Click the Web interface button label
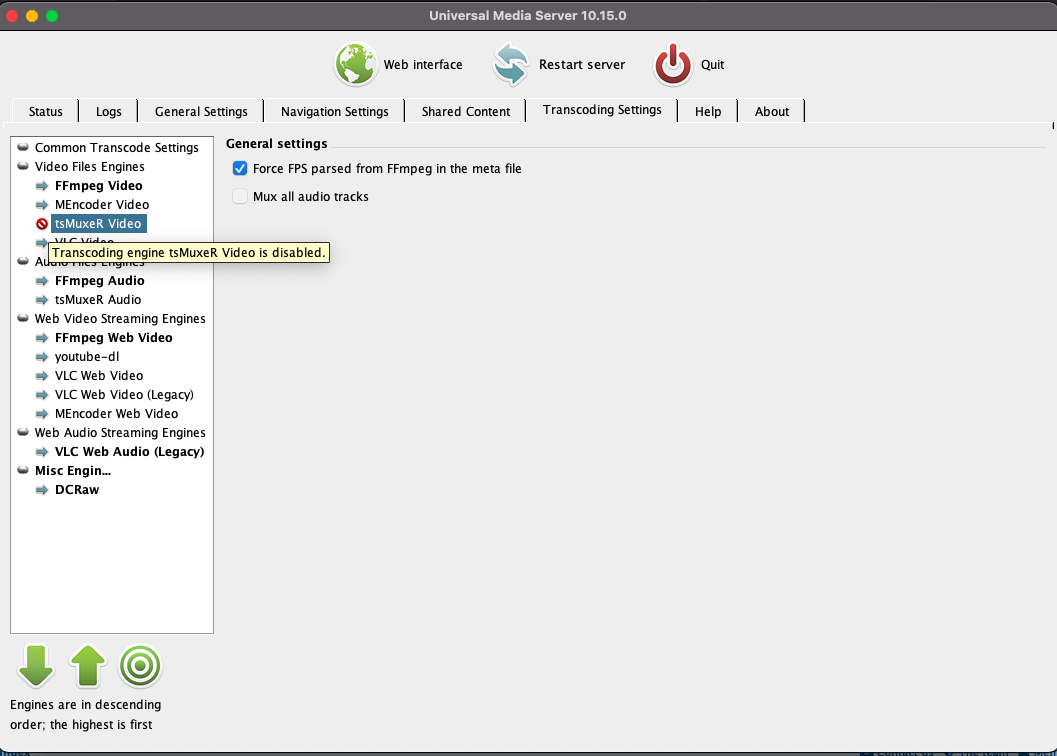The height and width of the screenshot is (756, 1057). click(x=423, y=65)
